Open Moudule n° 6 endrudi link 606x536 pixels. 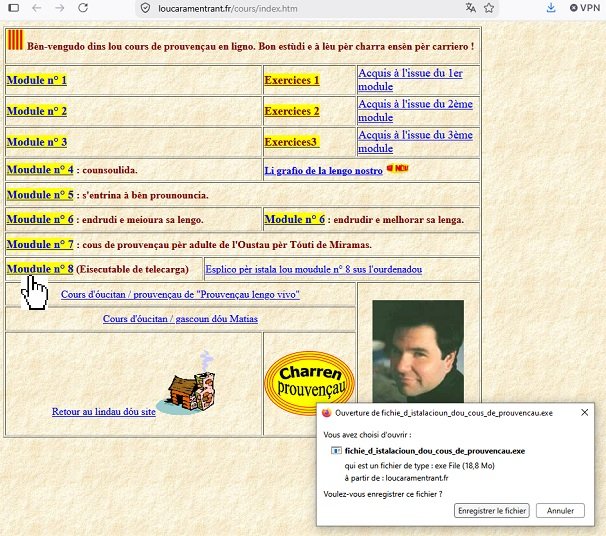(40, 220)
